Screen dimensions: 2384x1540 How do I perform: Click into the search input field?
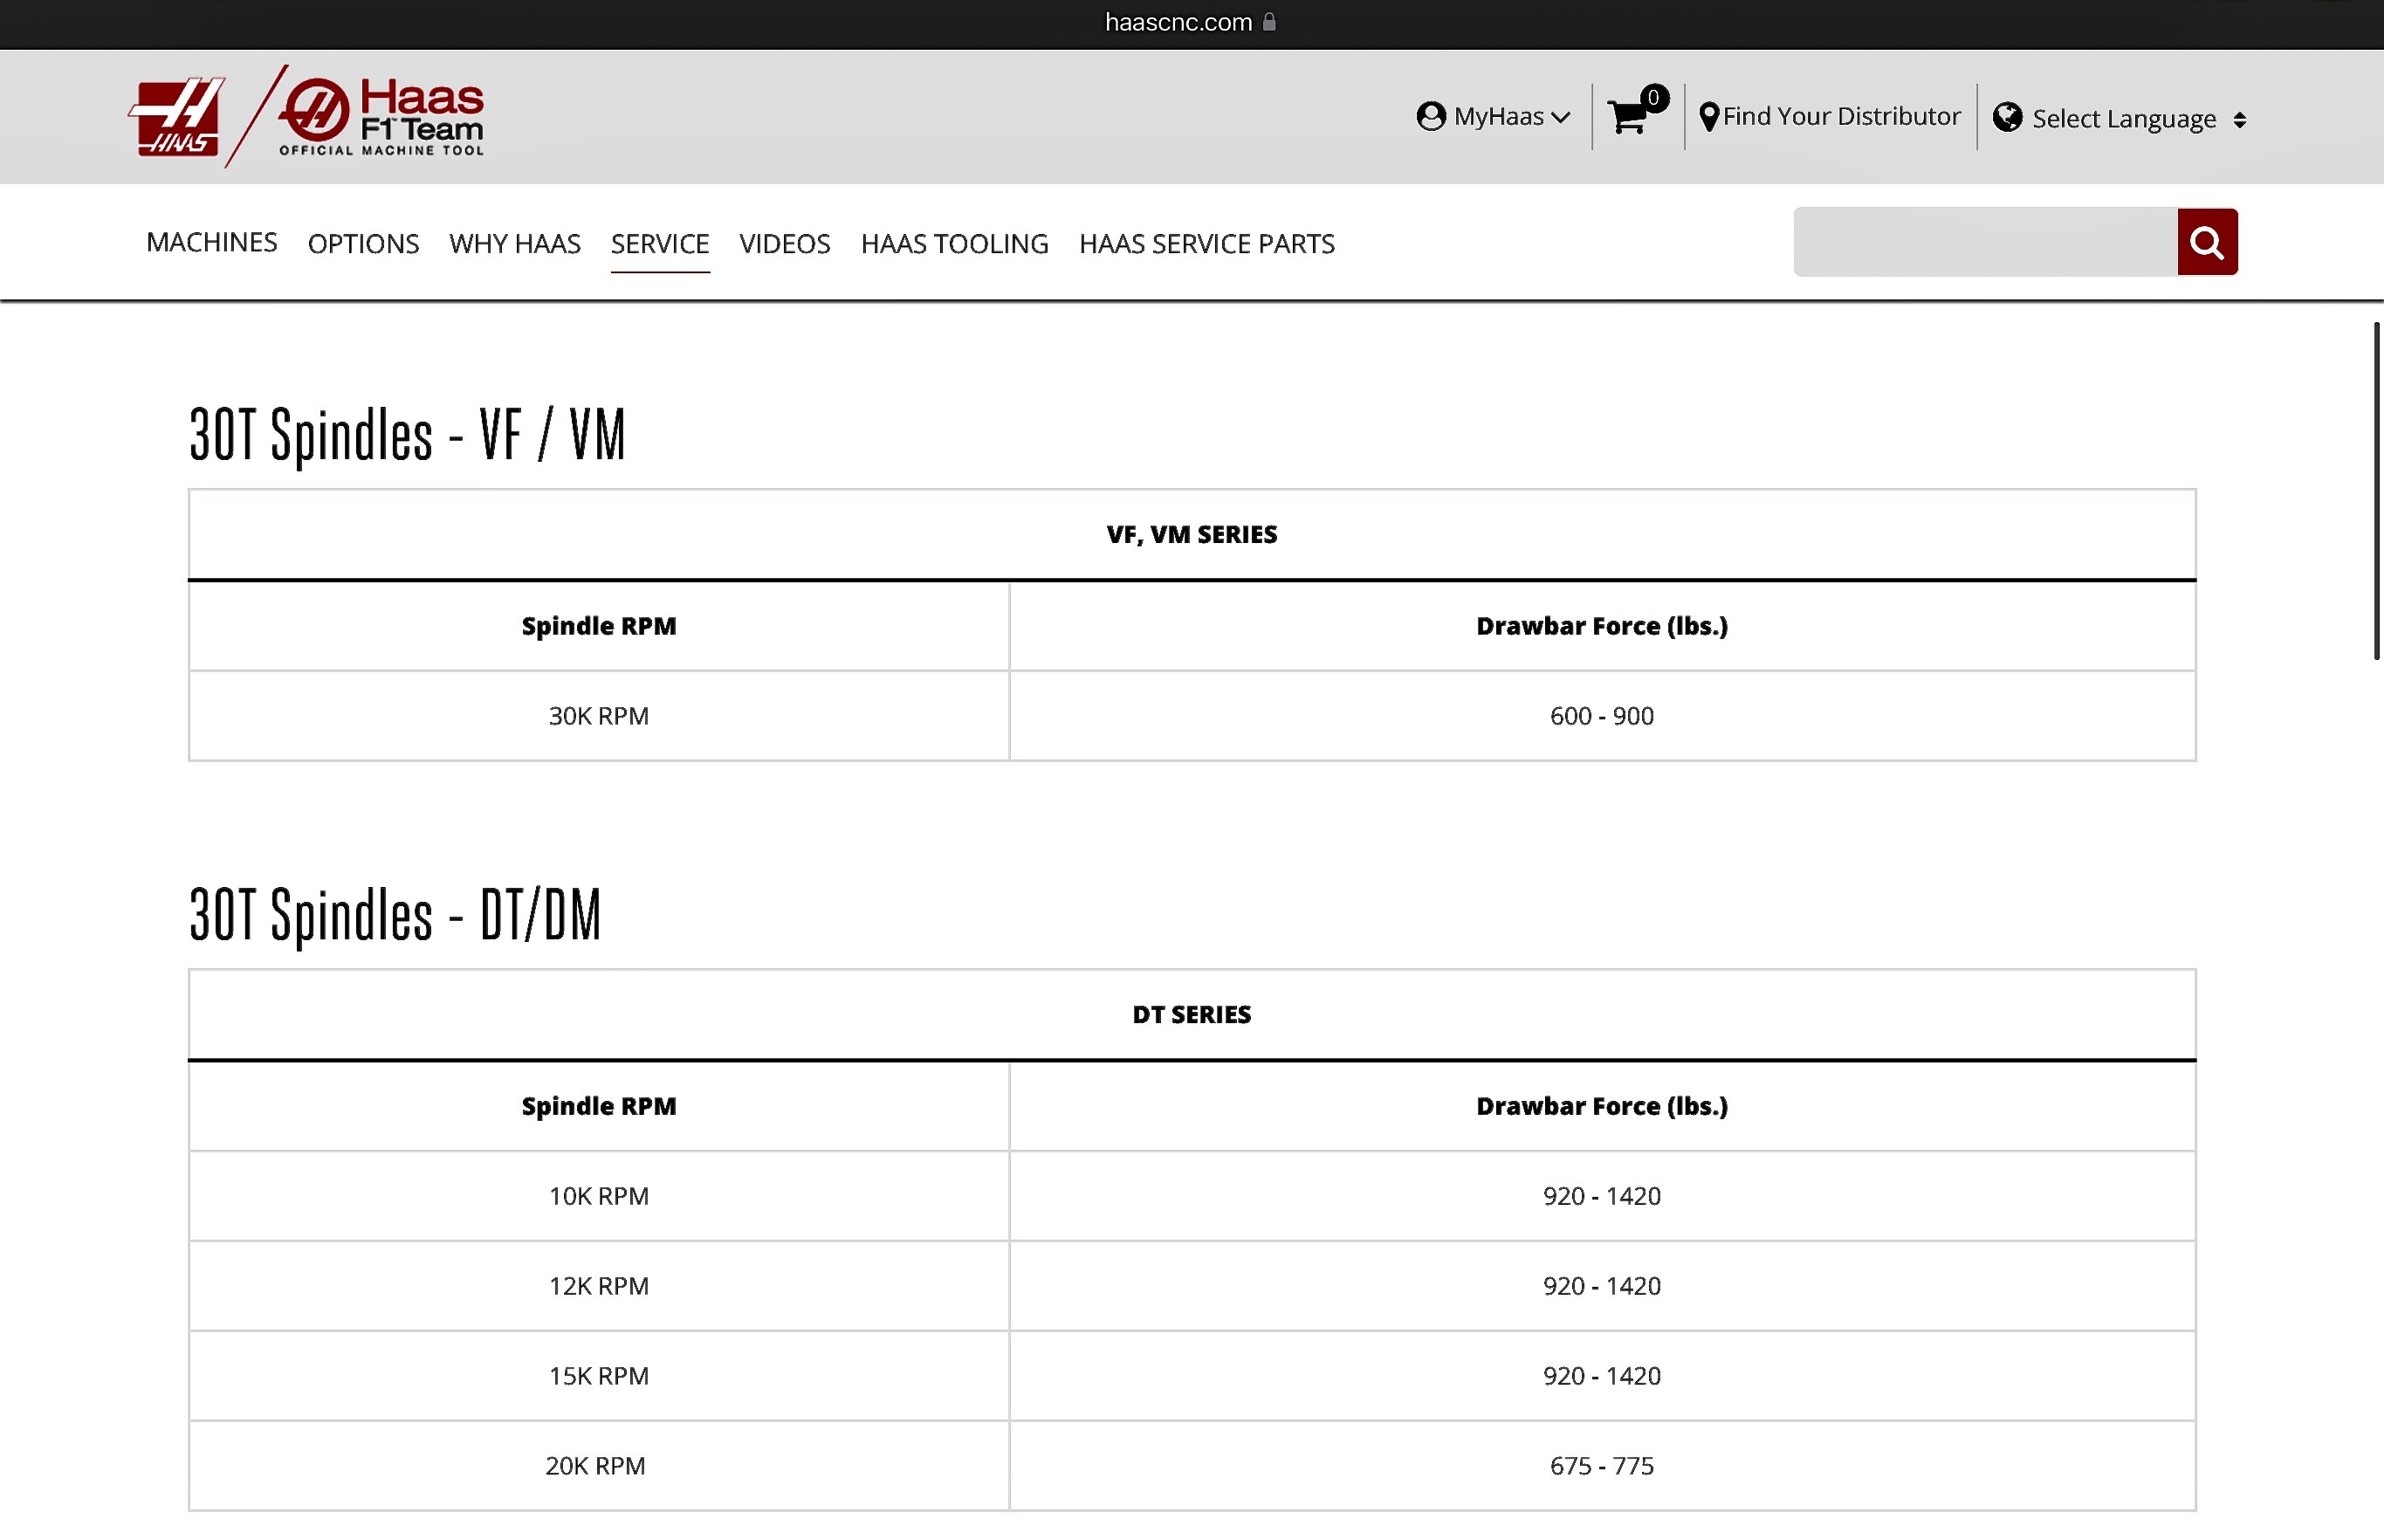[1984, 242]
